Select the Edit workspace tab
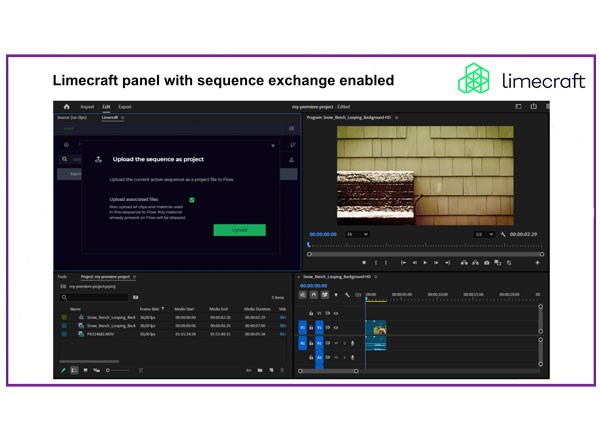The image size is (600, 440). 106,107
